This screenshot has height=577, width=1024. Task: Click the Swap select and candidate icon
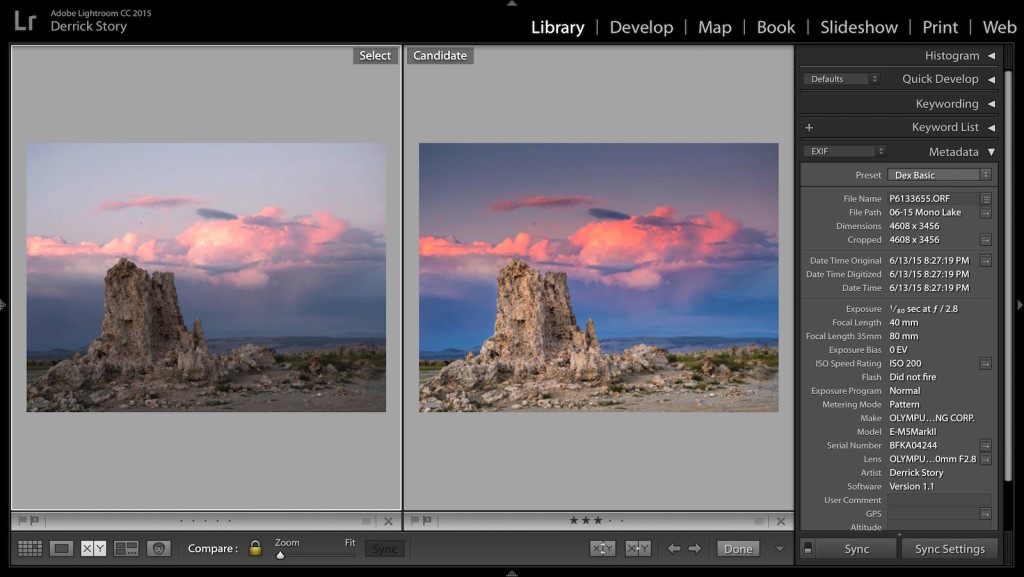point(603,548)
